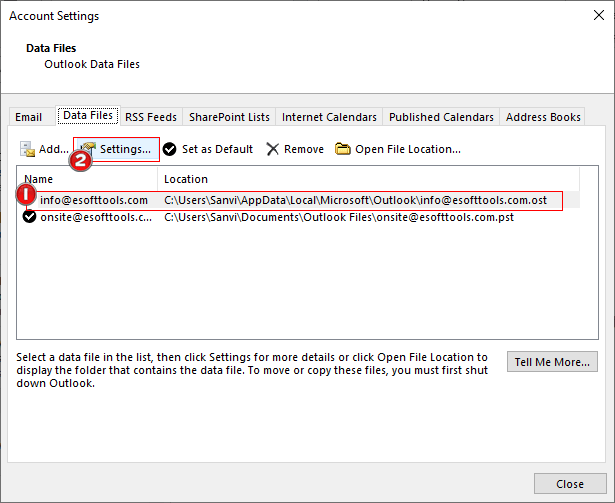
Task: Click the Add data file envelope icon
Action: pyautogui.click(x=27, y=149)
